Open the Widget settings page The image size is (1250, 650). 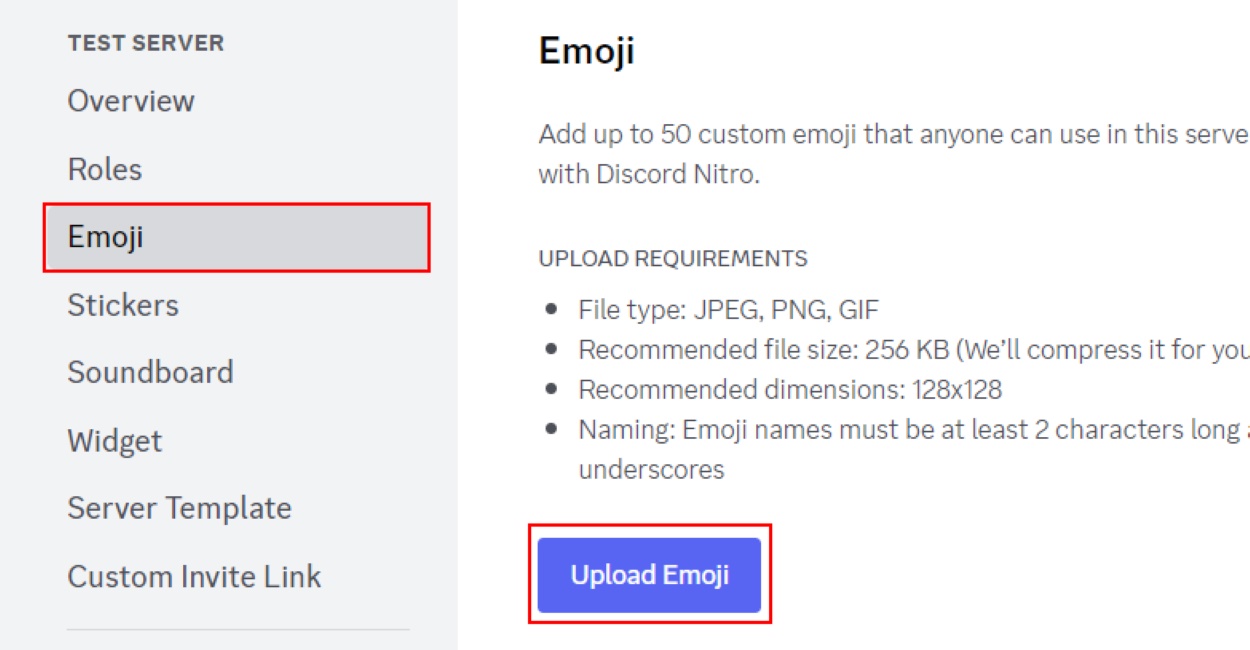(114, 441)
